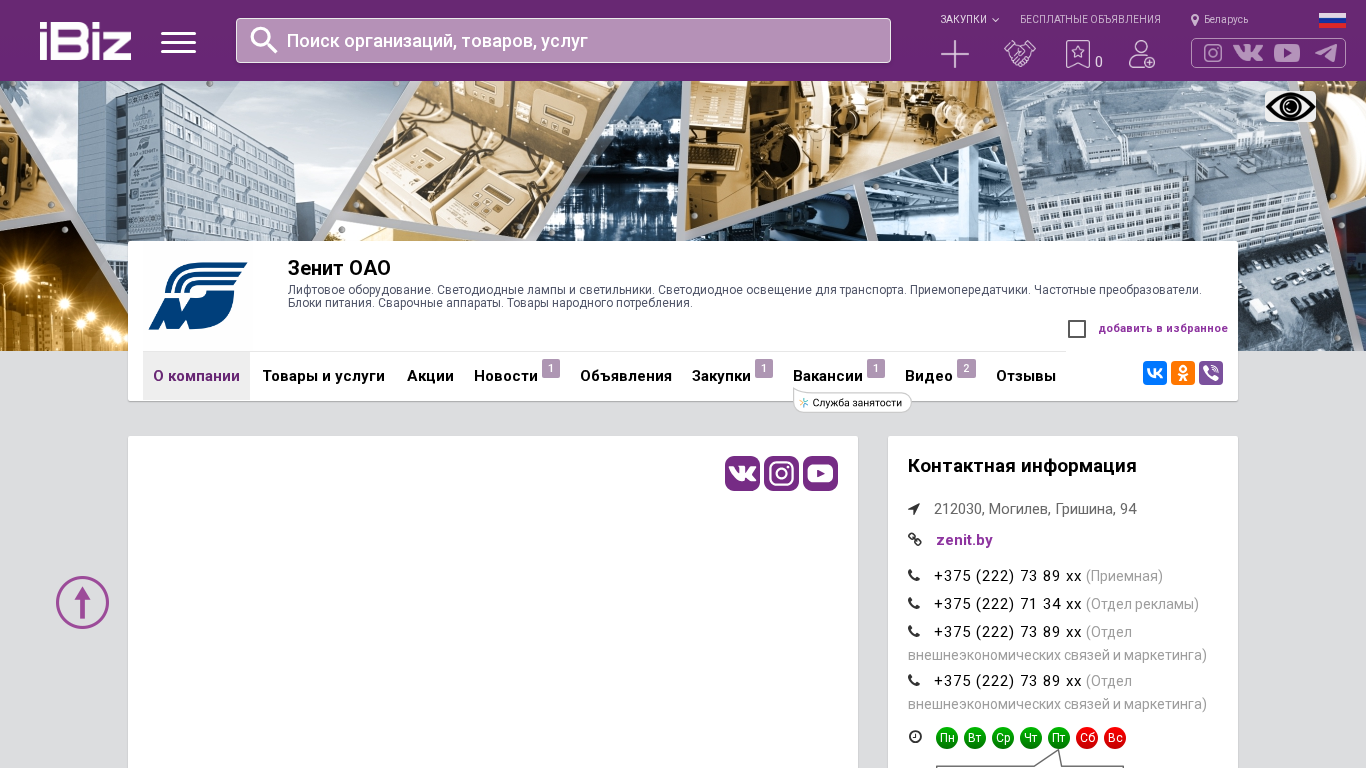This screenshot has height=768, width=1366.
Task: Click phone icon beside Отдел рекламы number
Action: pos(914,604)
